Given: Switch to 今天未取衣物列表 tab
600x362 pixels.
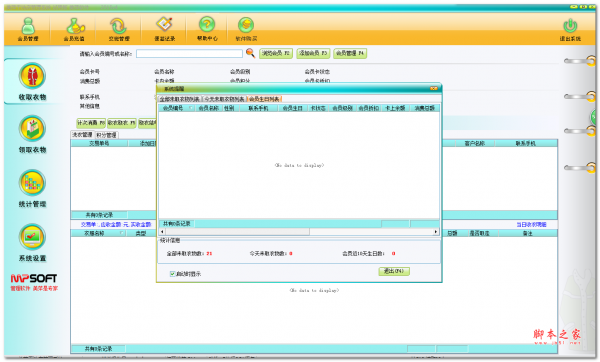Looking at the screenshot, I should 224,99.
